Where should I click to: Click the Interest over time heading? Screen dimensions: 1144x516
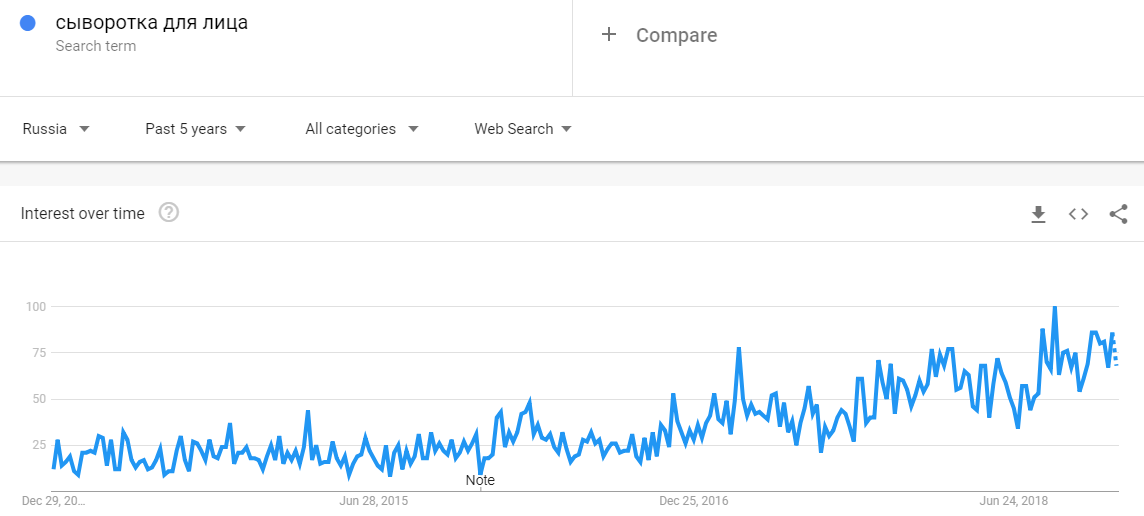[83, 213]
